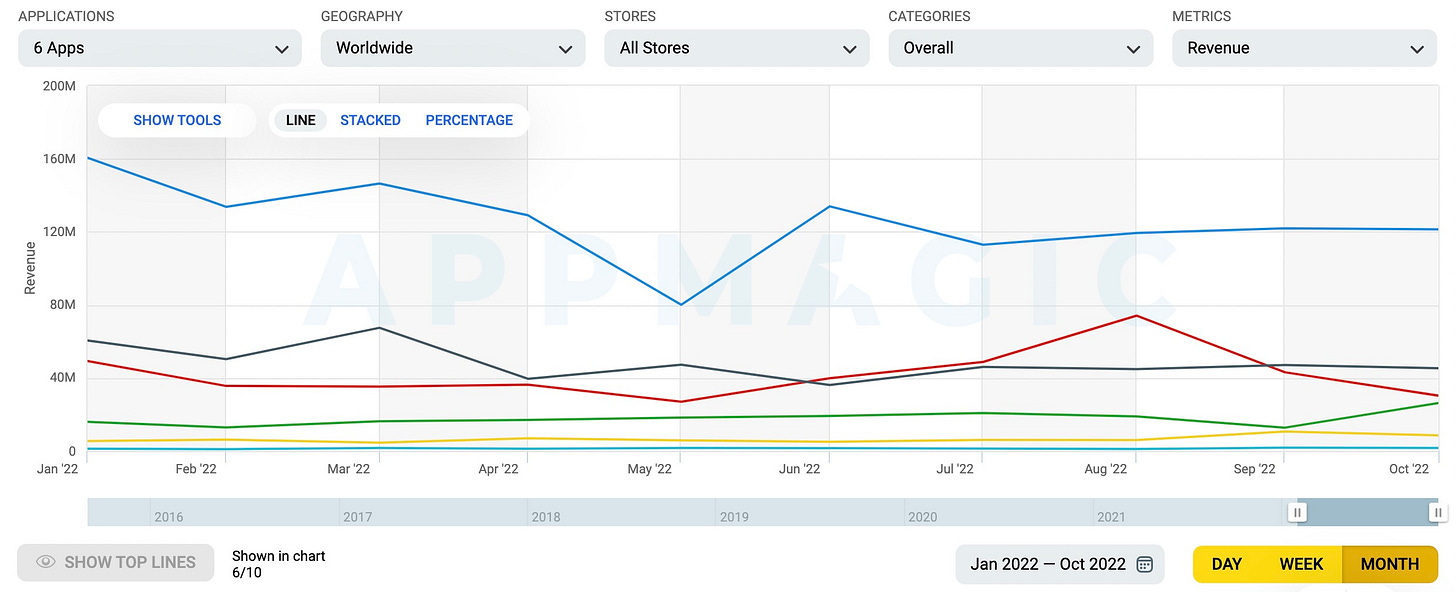Grab the left timeline range handle
This screenshot has height=592, width=1456.
pyautogui.click(x=1297, y=512)
